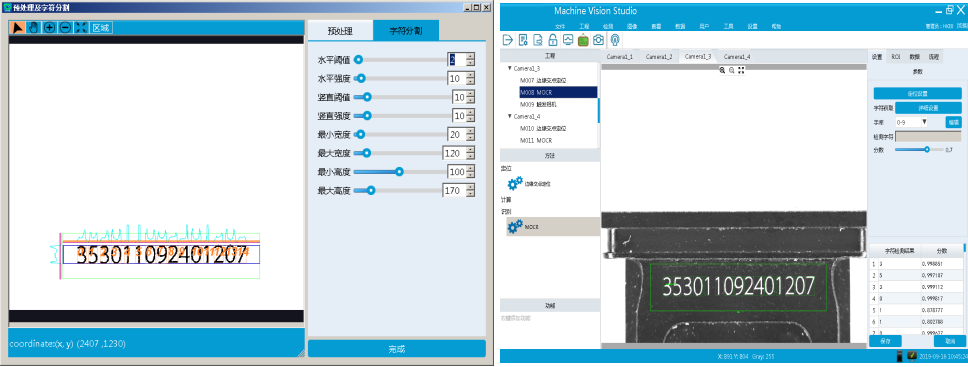Click the camera snapshot toolbar icon
This screenshot has width=968, height=367.
pyautogui.click(x=598, y=40)
